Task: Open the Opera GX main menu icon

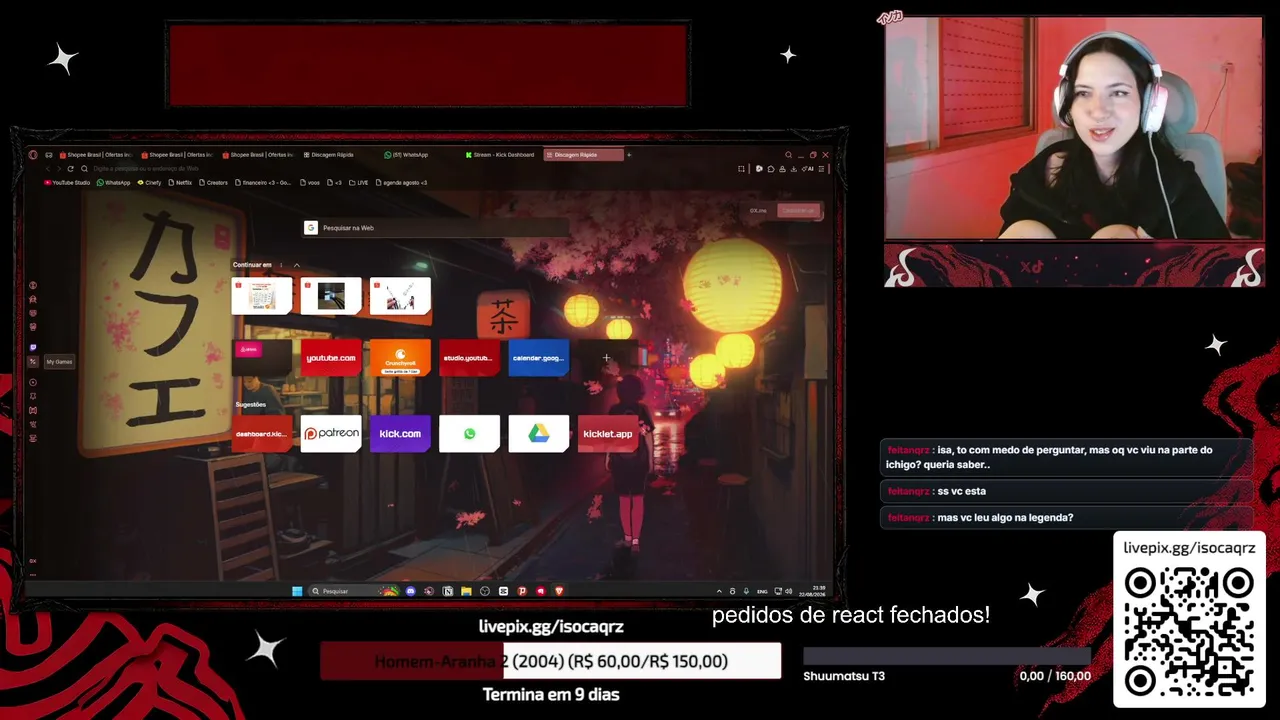Action: point(33,155)
